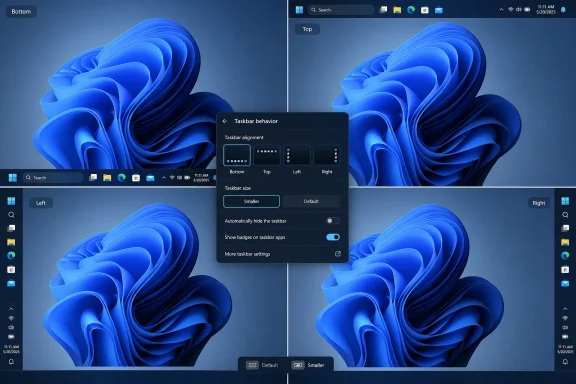Click the clock on the left taskbar
Image resolution: width=576 pixels, height=384 pixels.
coord(11,349)
